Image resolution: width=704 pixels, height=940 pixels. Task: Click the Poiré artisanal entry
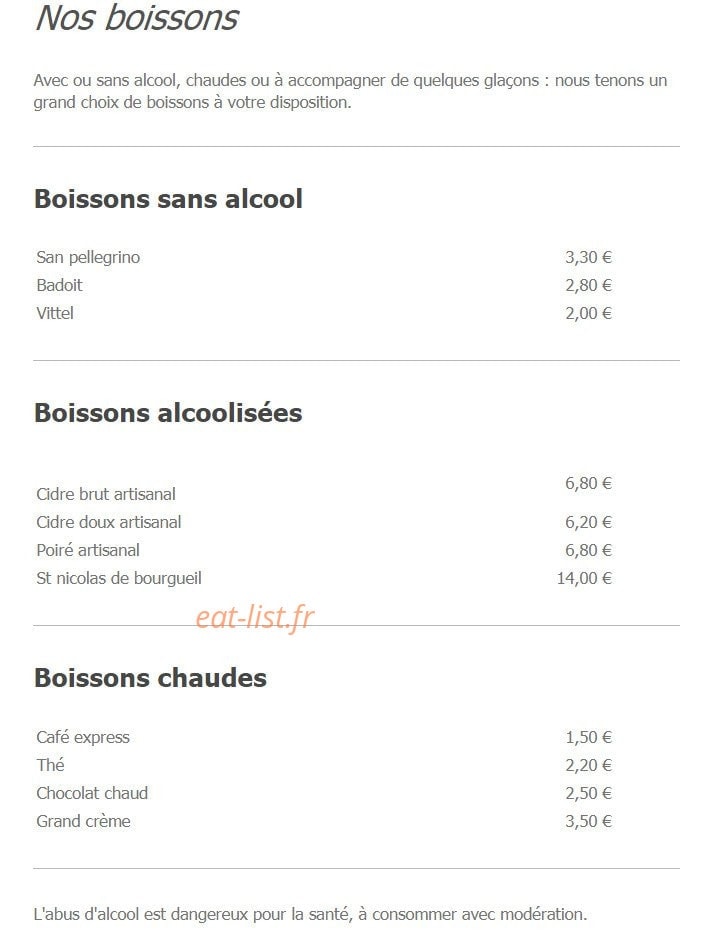pyautogui.click(x=88, y=550)
